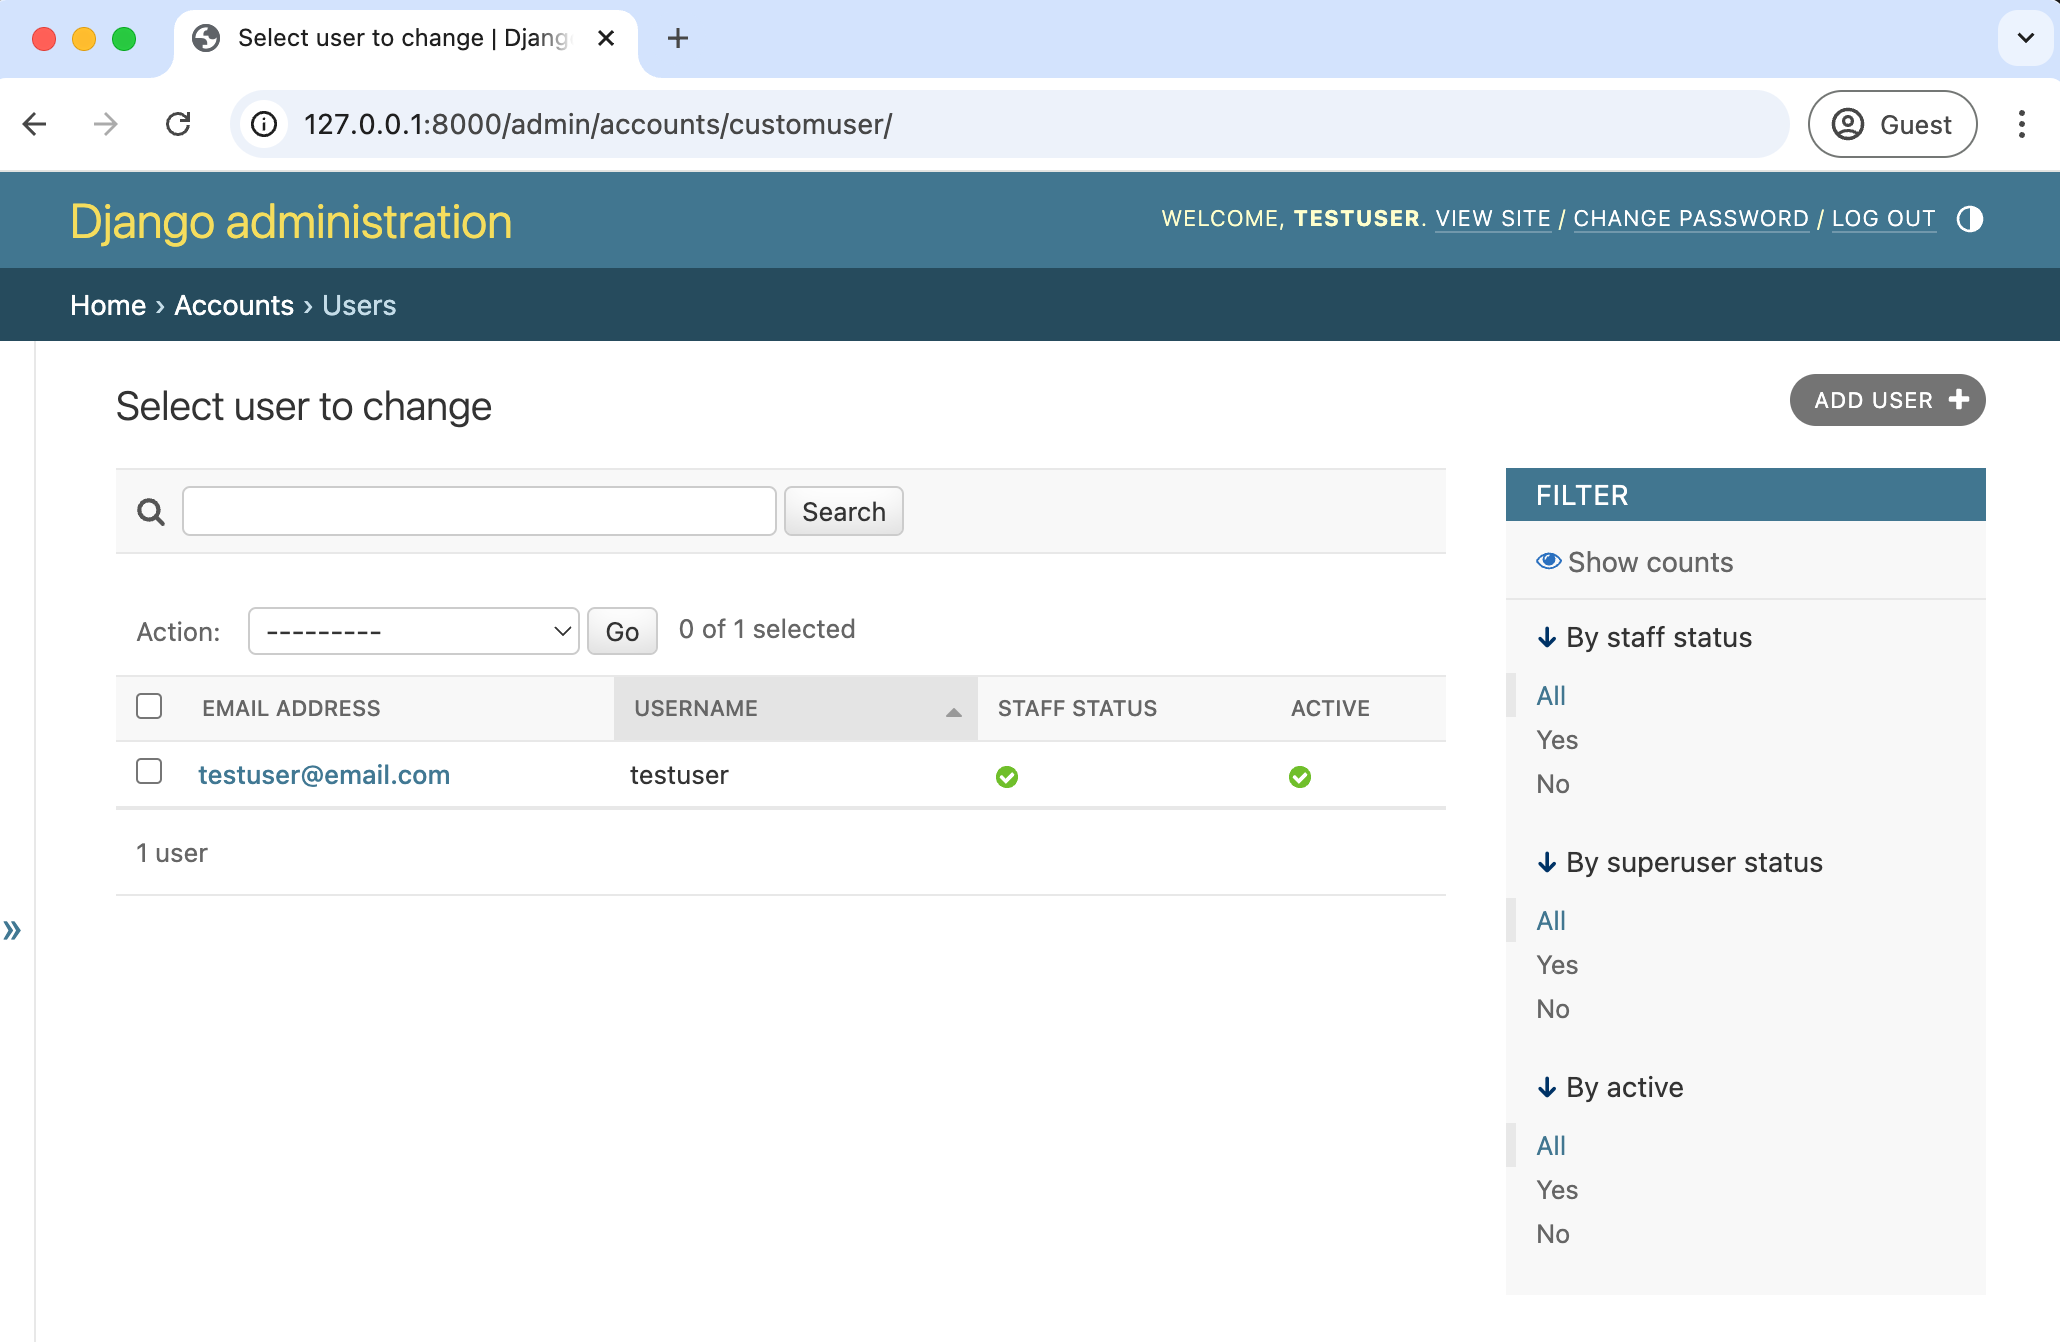This screenshot has height=1342, width=2060.
Task: Click the search input field
Action: click(477, 510)
